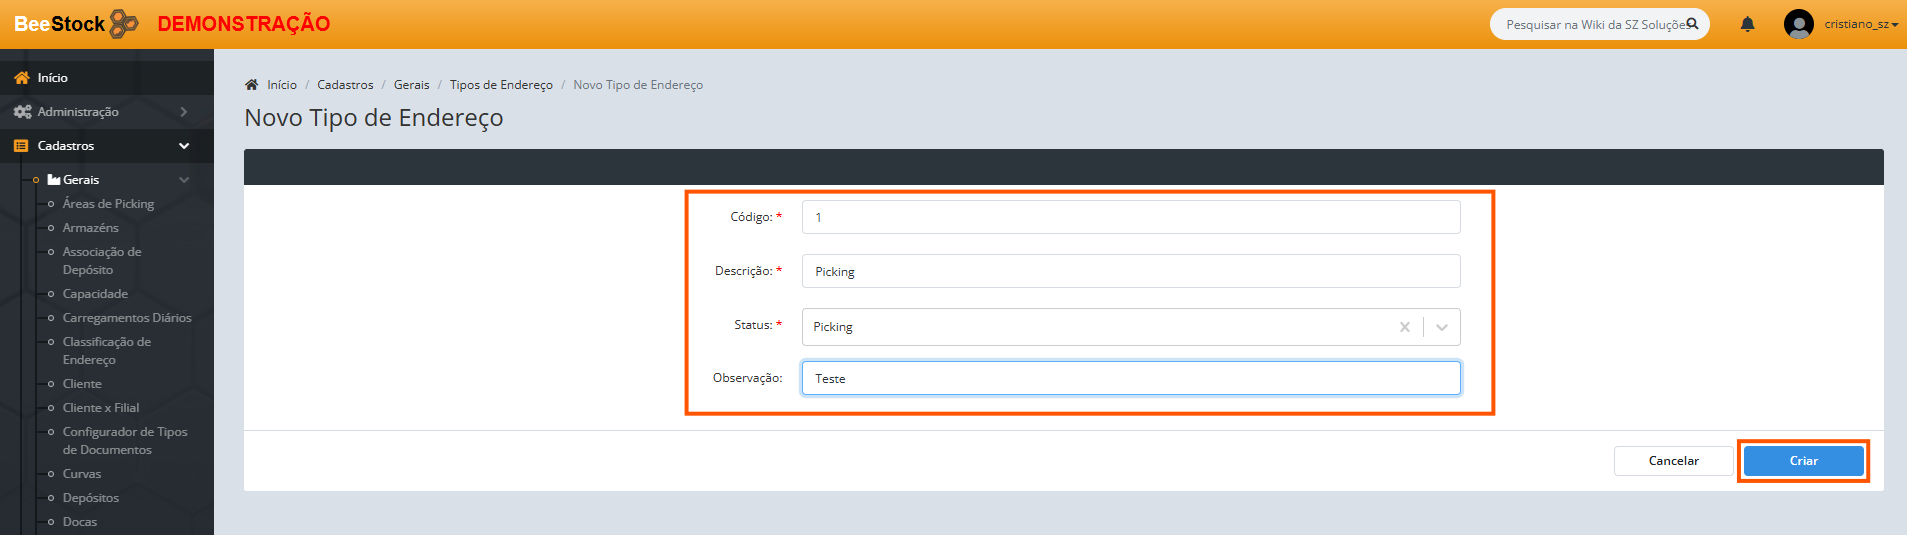Viewport: 1907px width, 535px height.
Task: Open the cristiano_sz user dropdown
Action: click(1860, 24)
